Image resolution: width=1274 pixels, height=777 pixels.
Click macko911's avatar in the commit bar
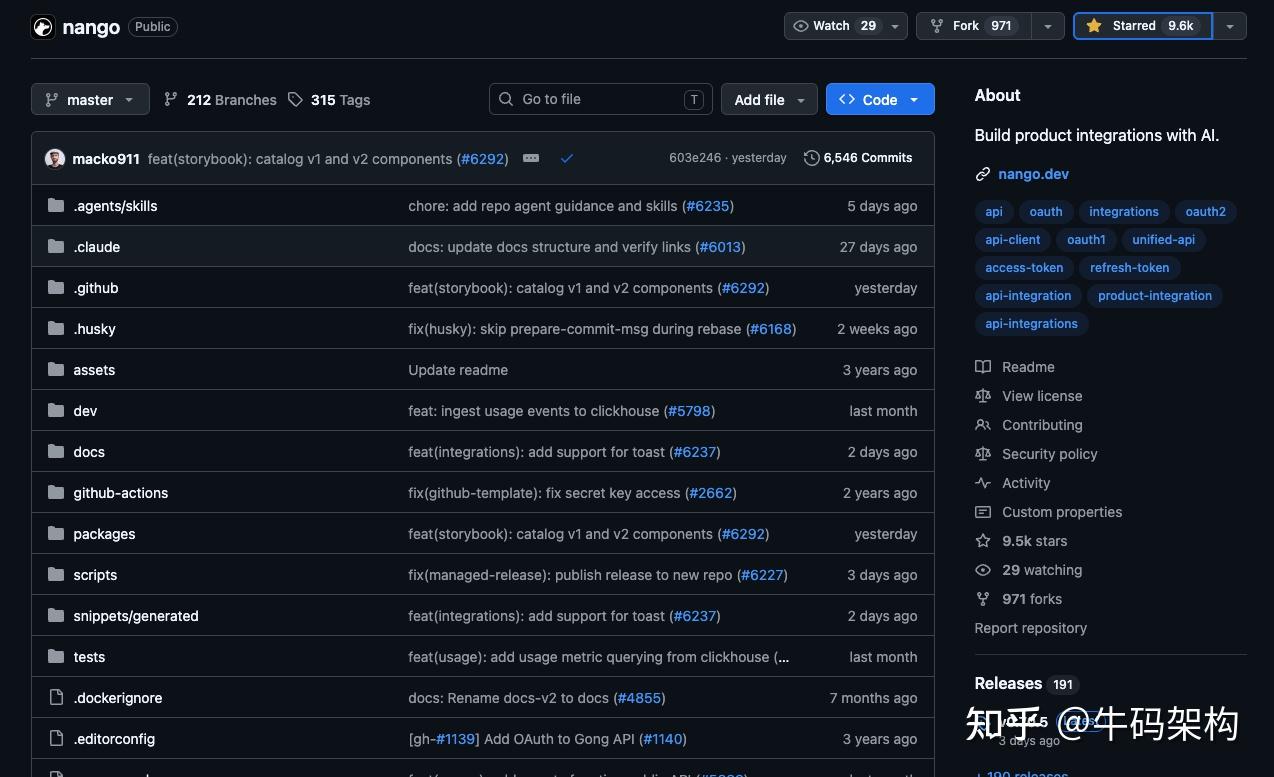(55, 158)
